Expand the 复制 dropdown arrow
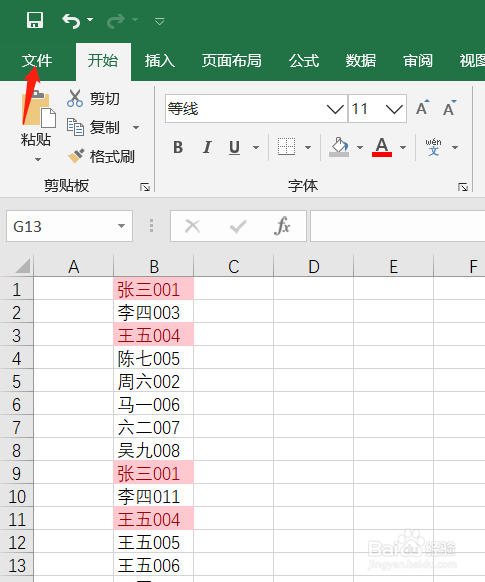Viewport: 485px width, 582px height. [136, 128]
